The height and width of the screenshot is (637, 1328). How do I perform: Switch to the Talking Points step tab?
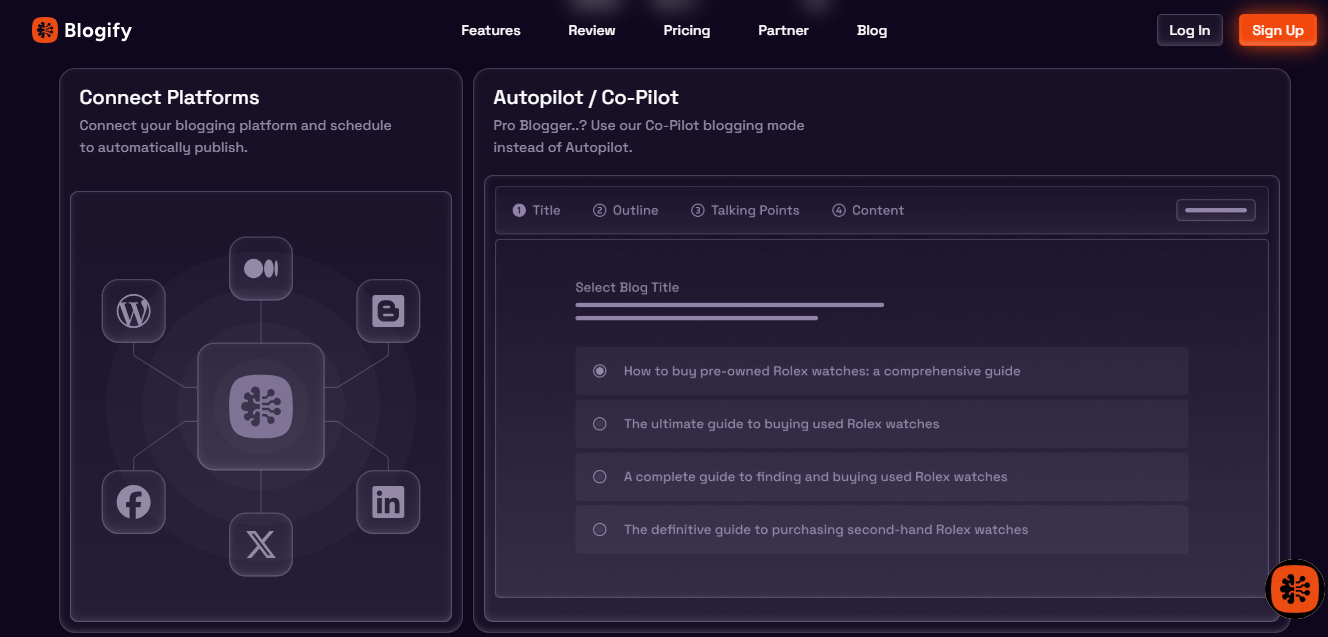click(x=745, y=210)
